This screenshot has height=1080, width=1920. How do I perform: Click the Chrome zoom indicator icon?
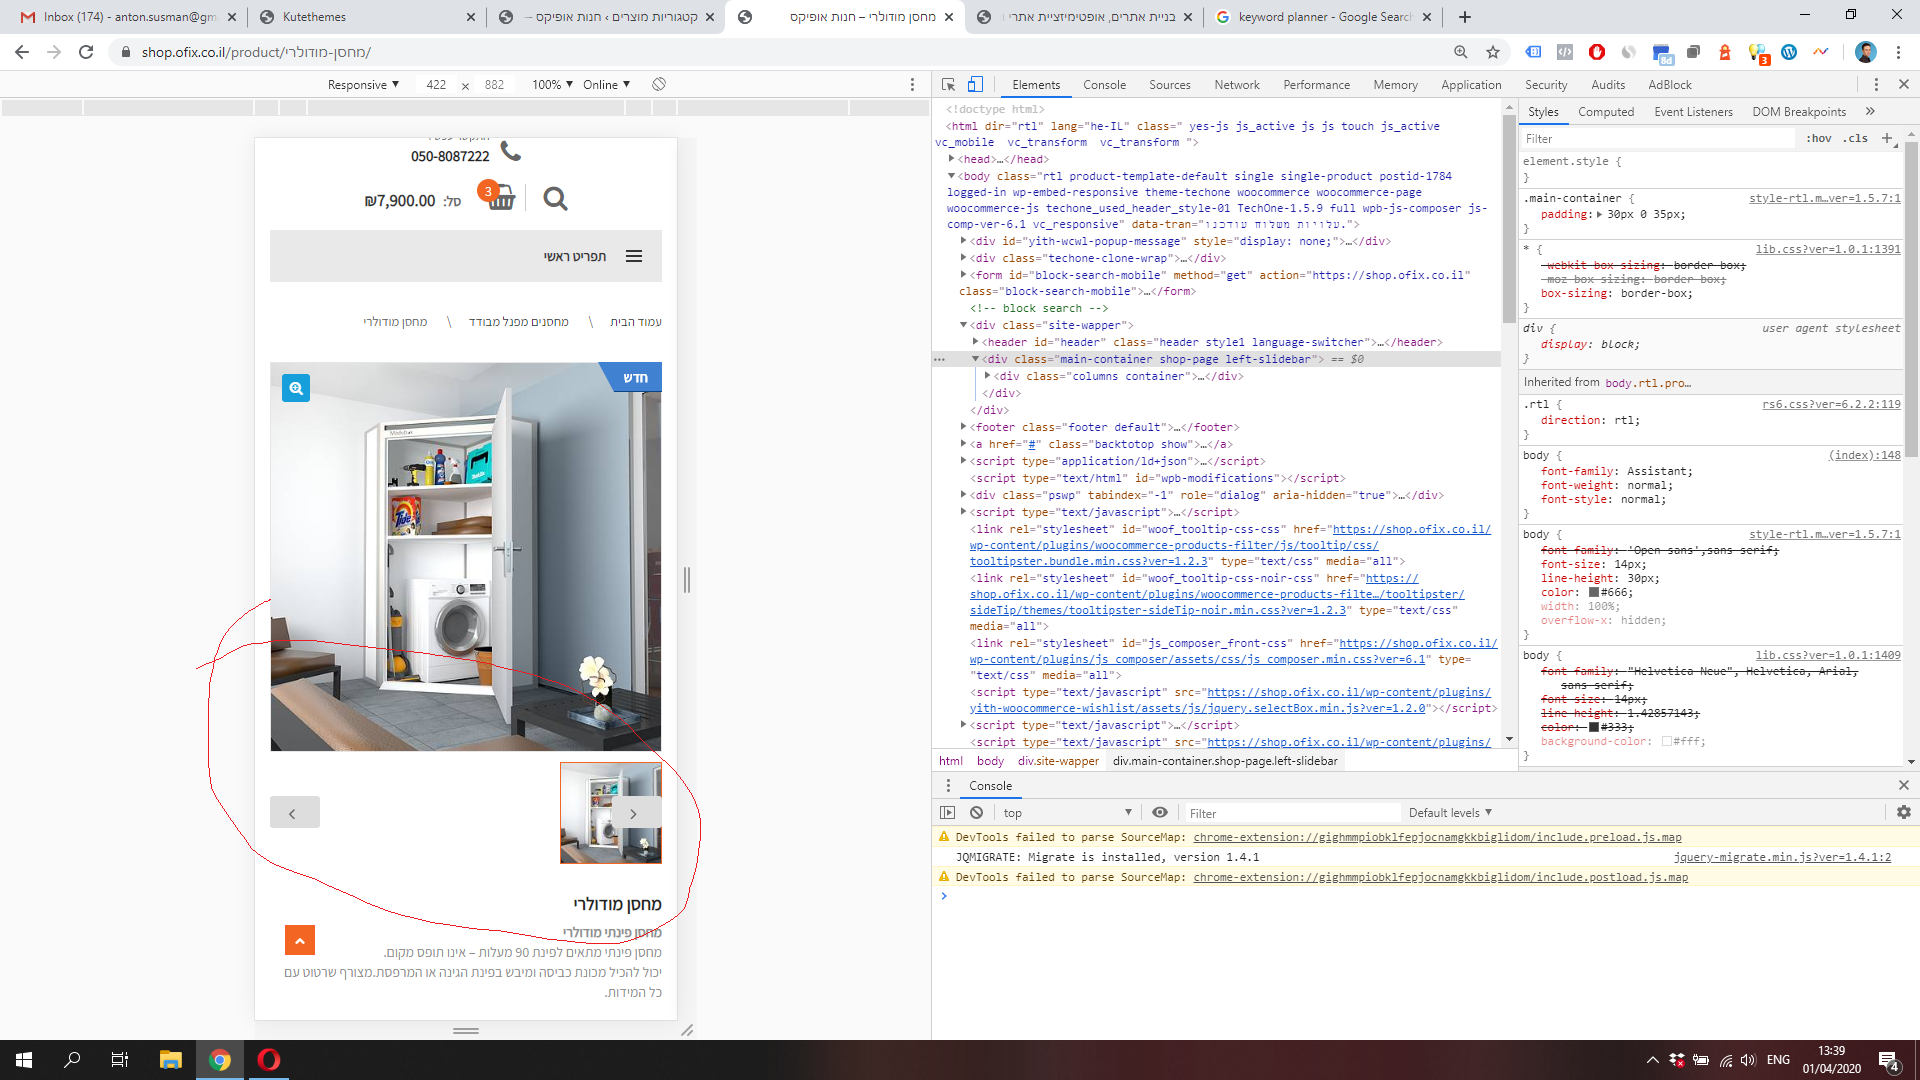1461,52
